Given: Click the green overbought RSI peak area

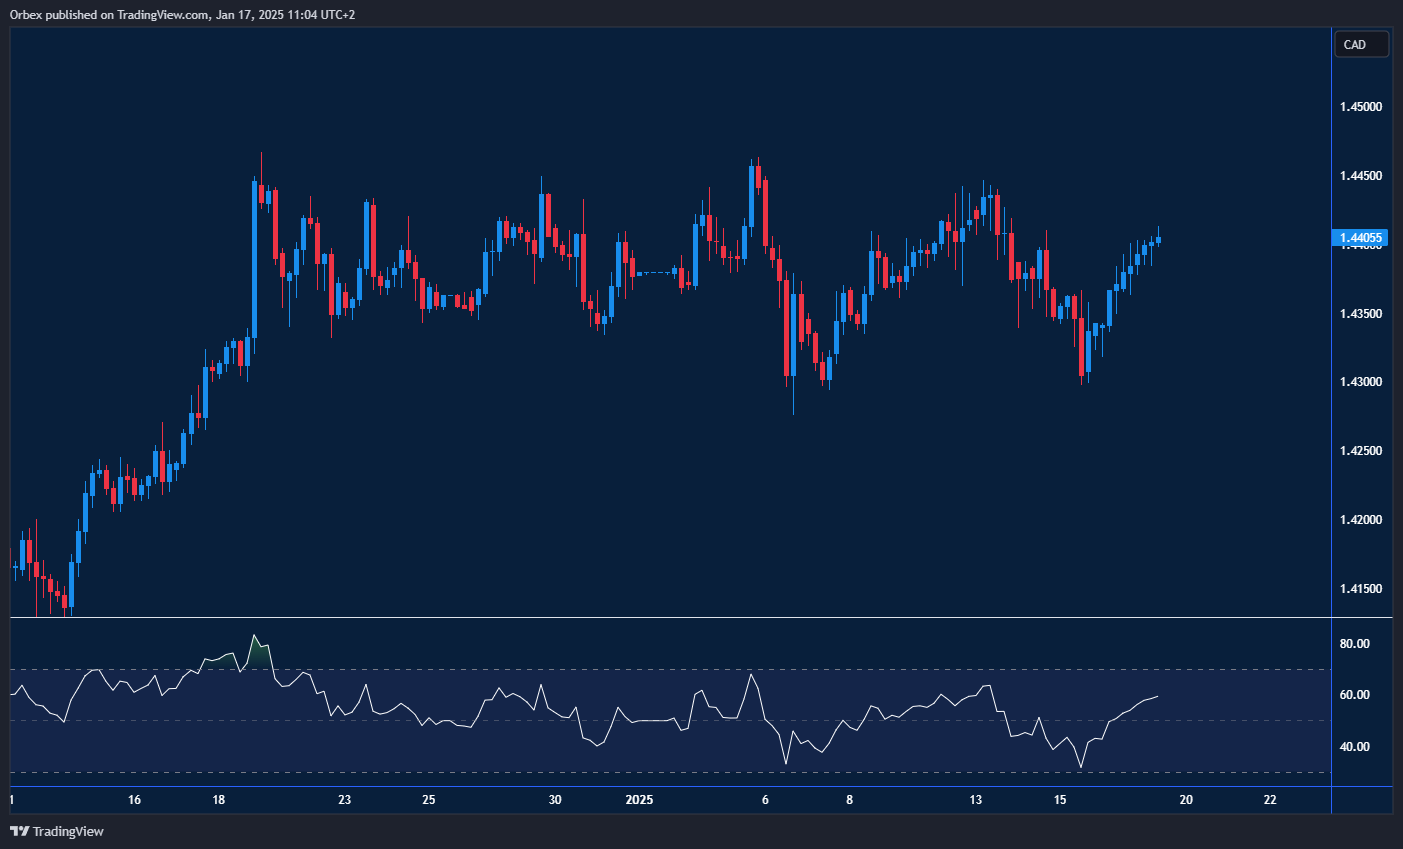Looking at the screenshot, I should (259, 654).
